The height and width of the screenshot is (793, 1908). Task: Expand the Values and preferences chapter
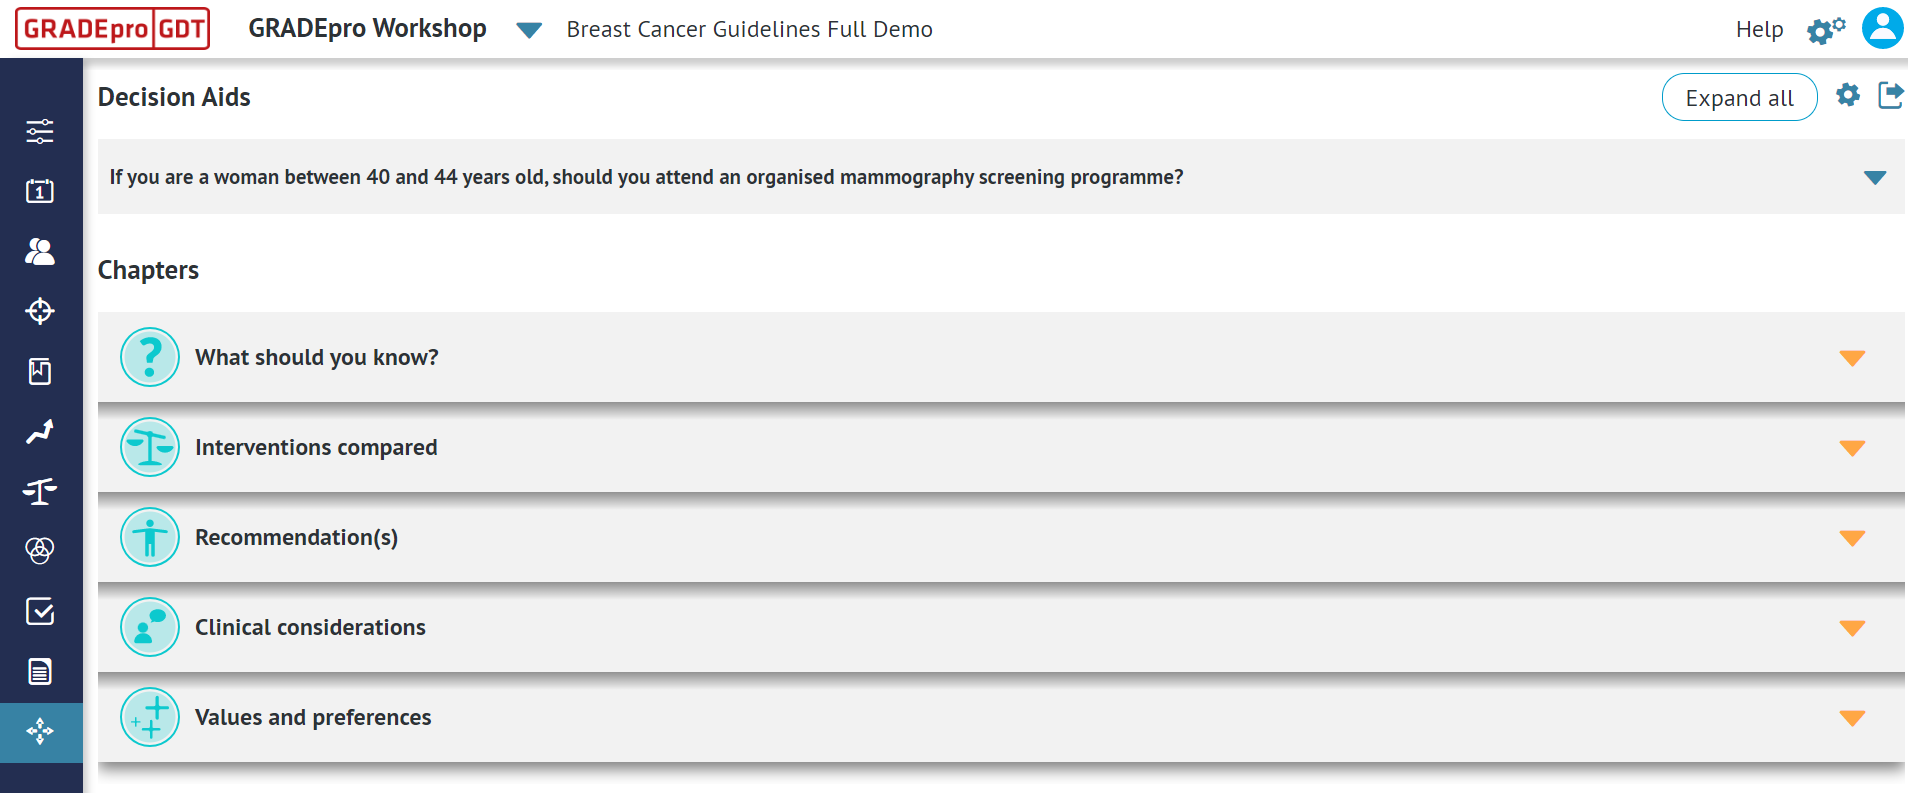point(1851,717)
